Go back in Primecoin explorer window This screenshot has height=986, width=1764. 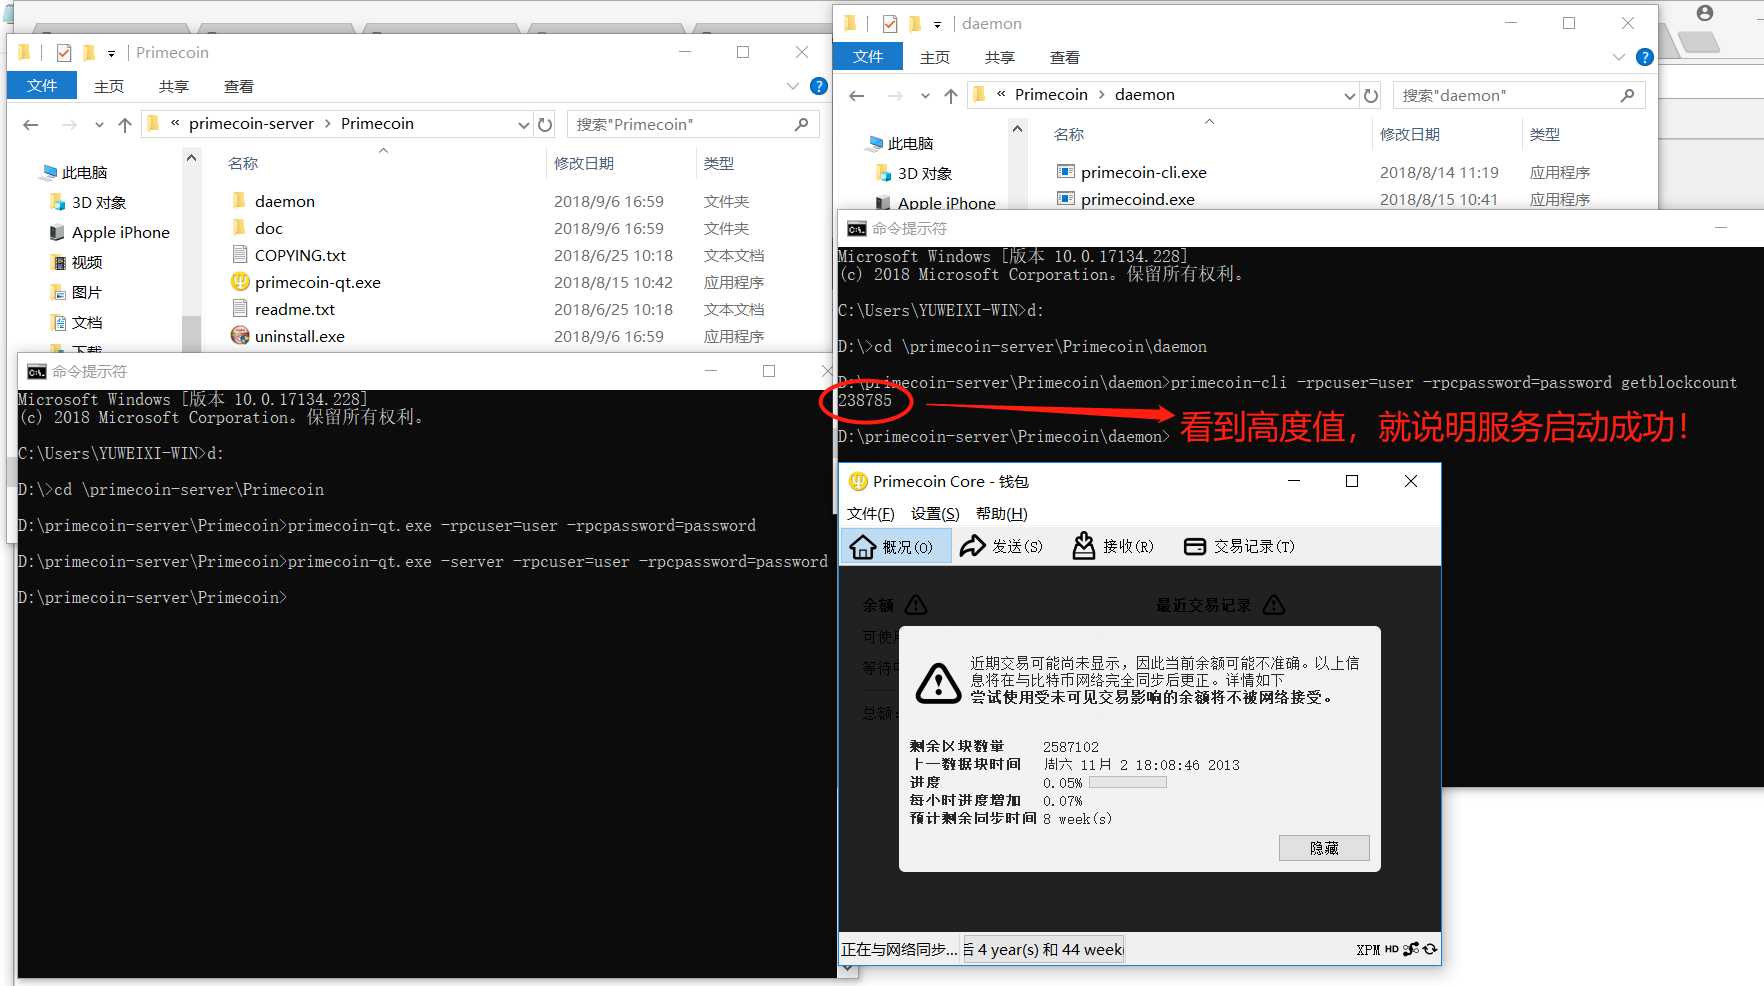(31, 125)
